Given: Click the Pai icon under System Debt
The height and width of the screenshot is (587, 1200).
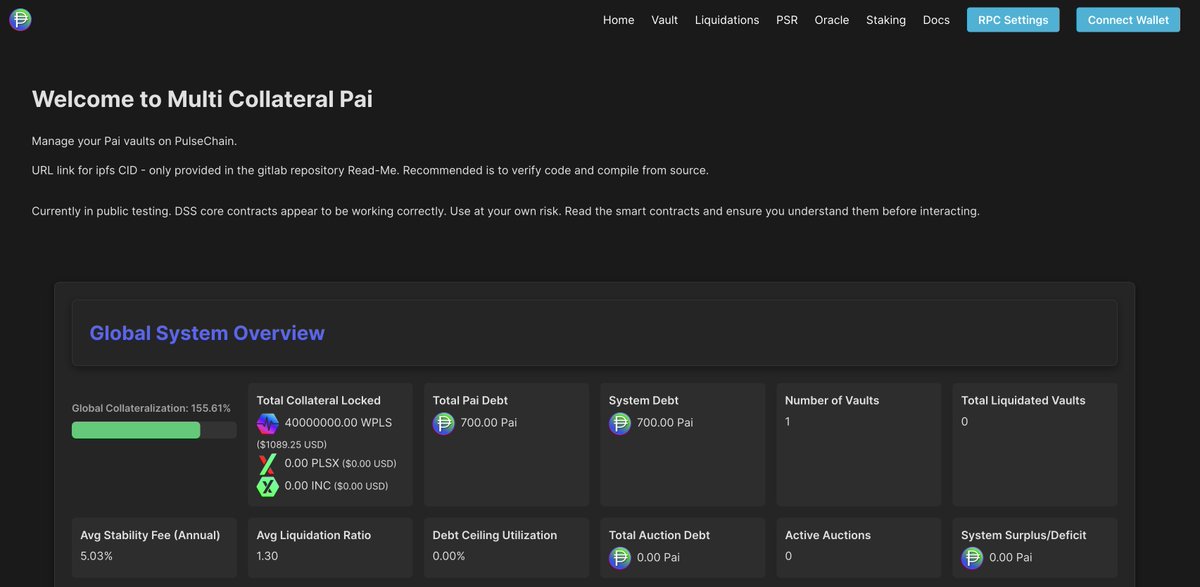Looking at the screenshot, I should click(x=620, y=423).
